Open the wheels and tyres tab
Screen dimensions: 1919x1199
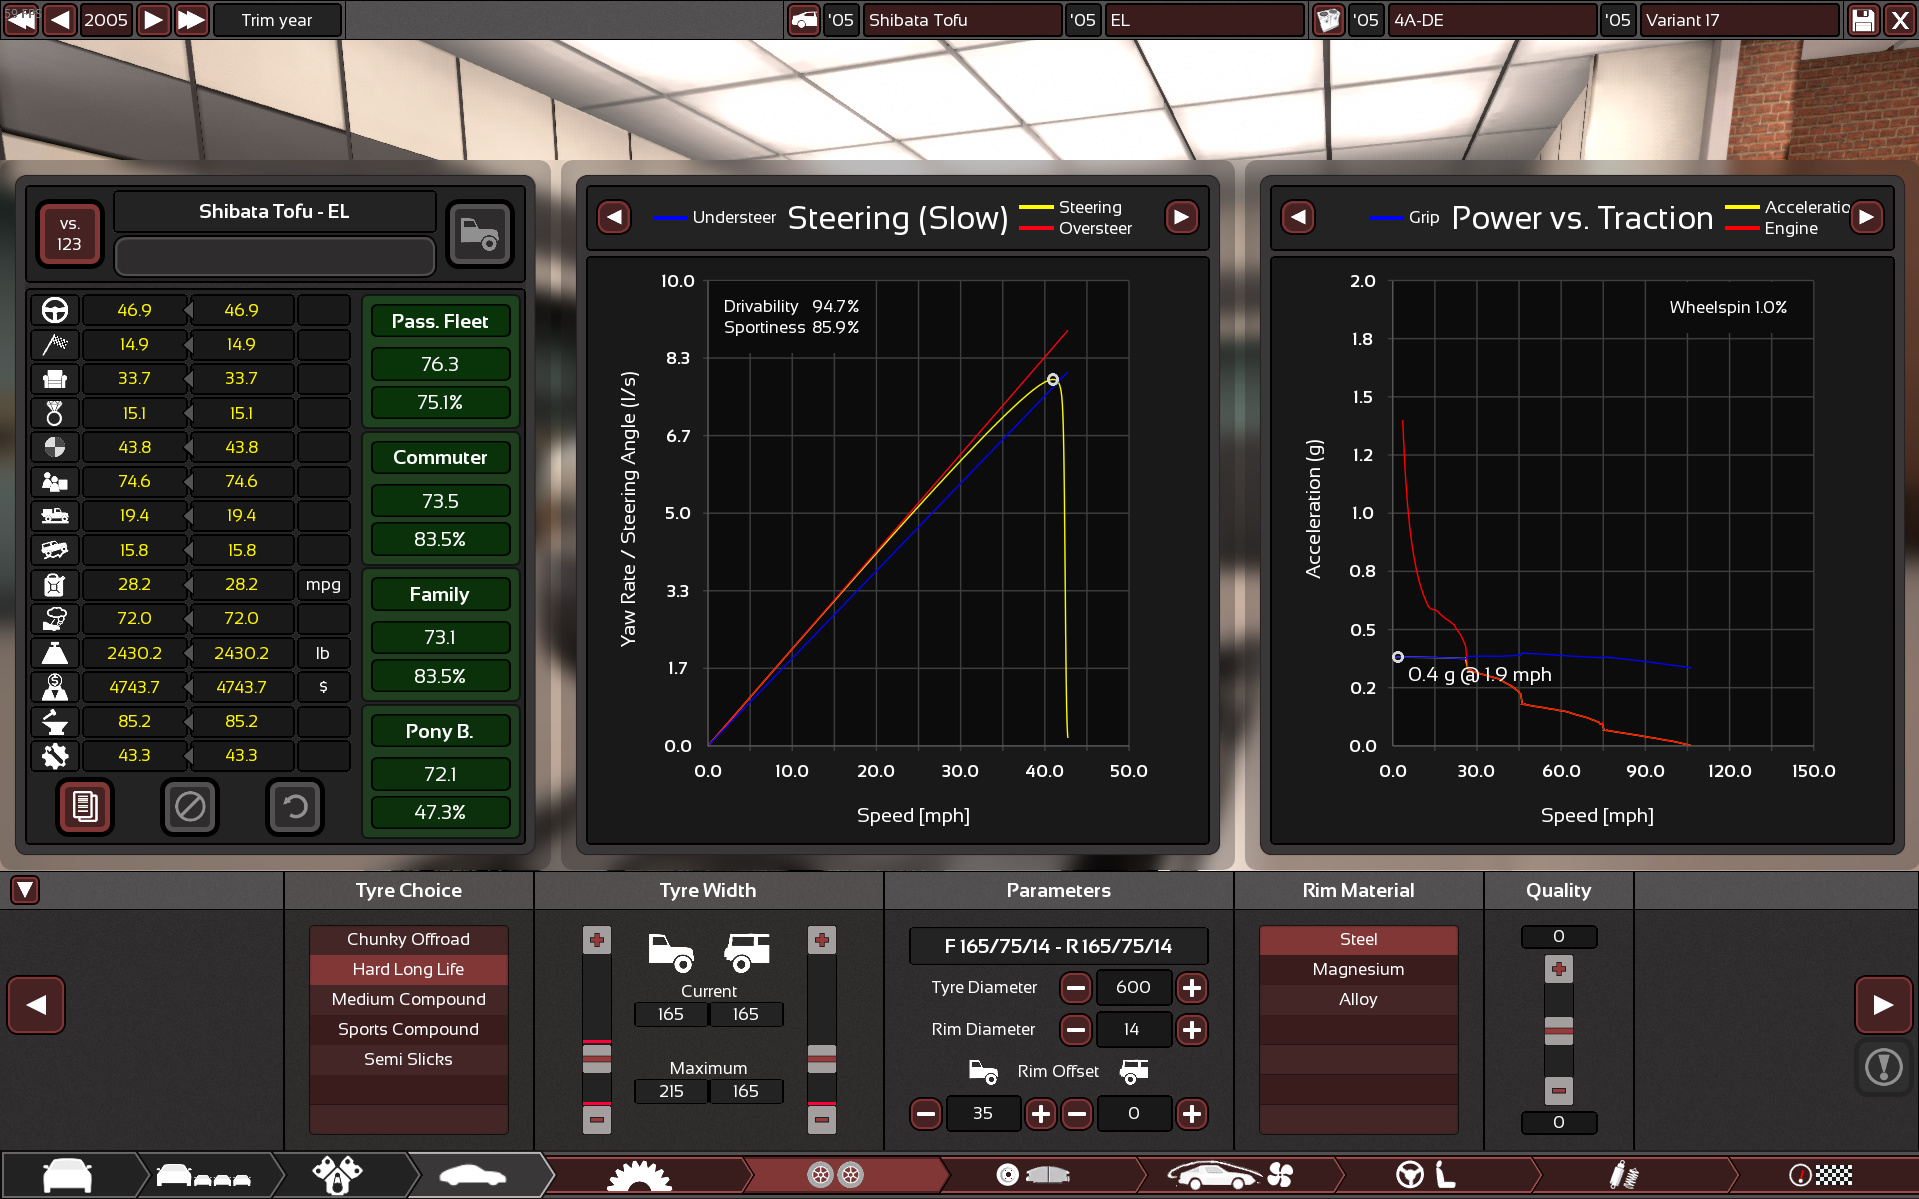[x=835, y=1175]
